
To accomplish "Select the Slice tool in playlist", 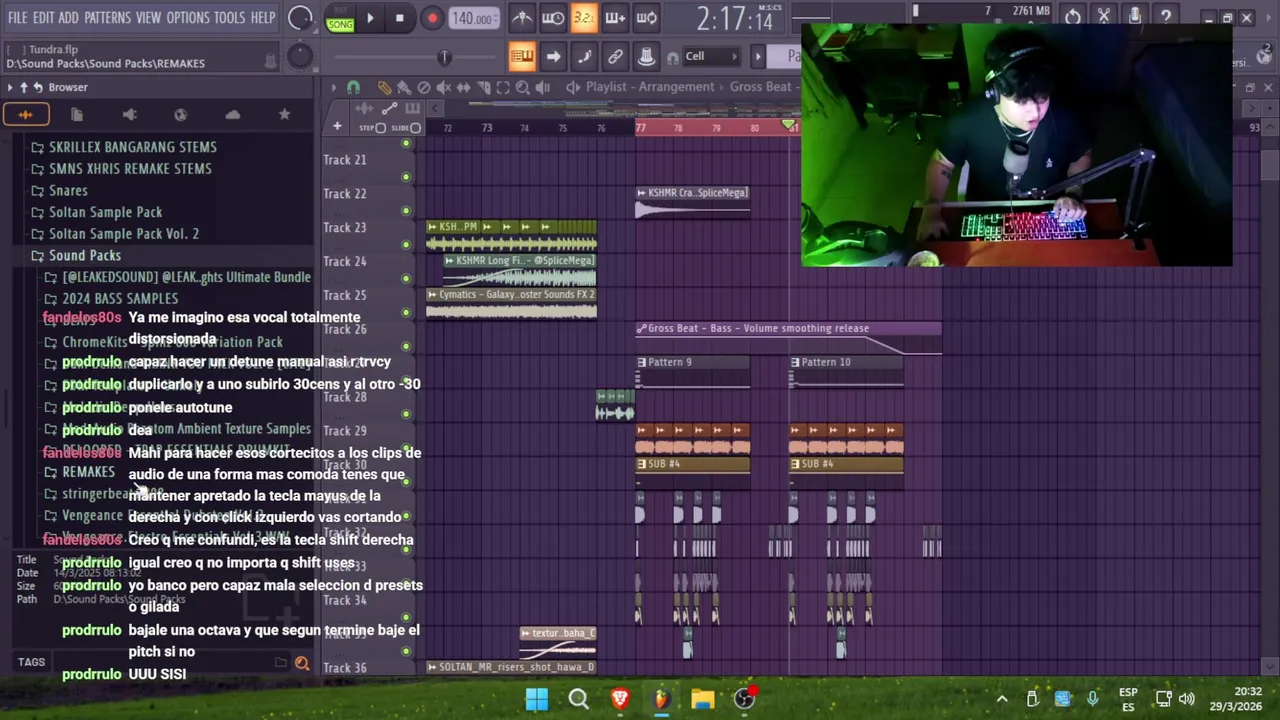I will (x=483, y=87).
